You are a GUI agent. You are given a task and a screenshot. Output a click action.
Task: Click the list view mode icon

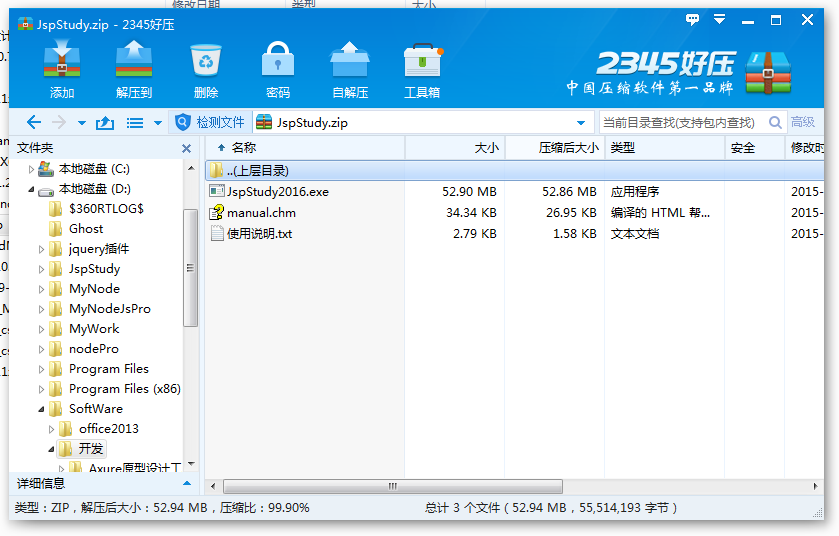(134, 123)
